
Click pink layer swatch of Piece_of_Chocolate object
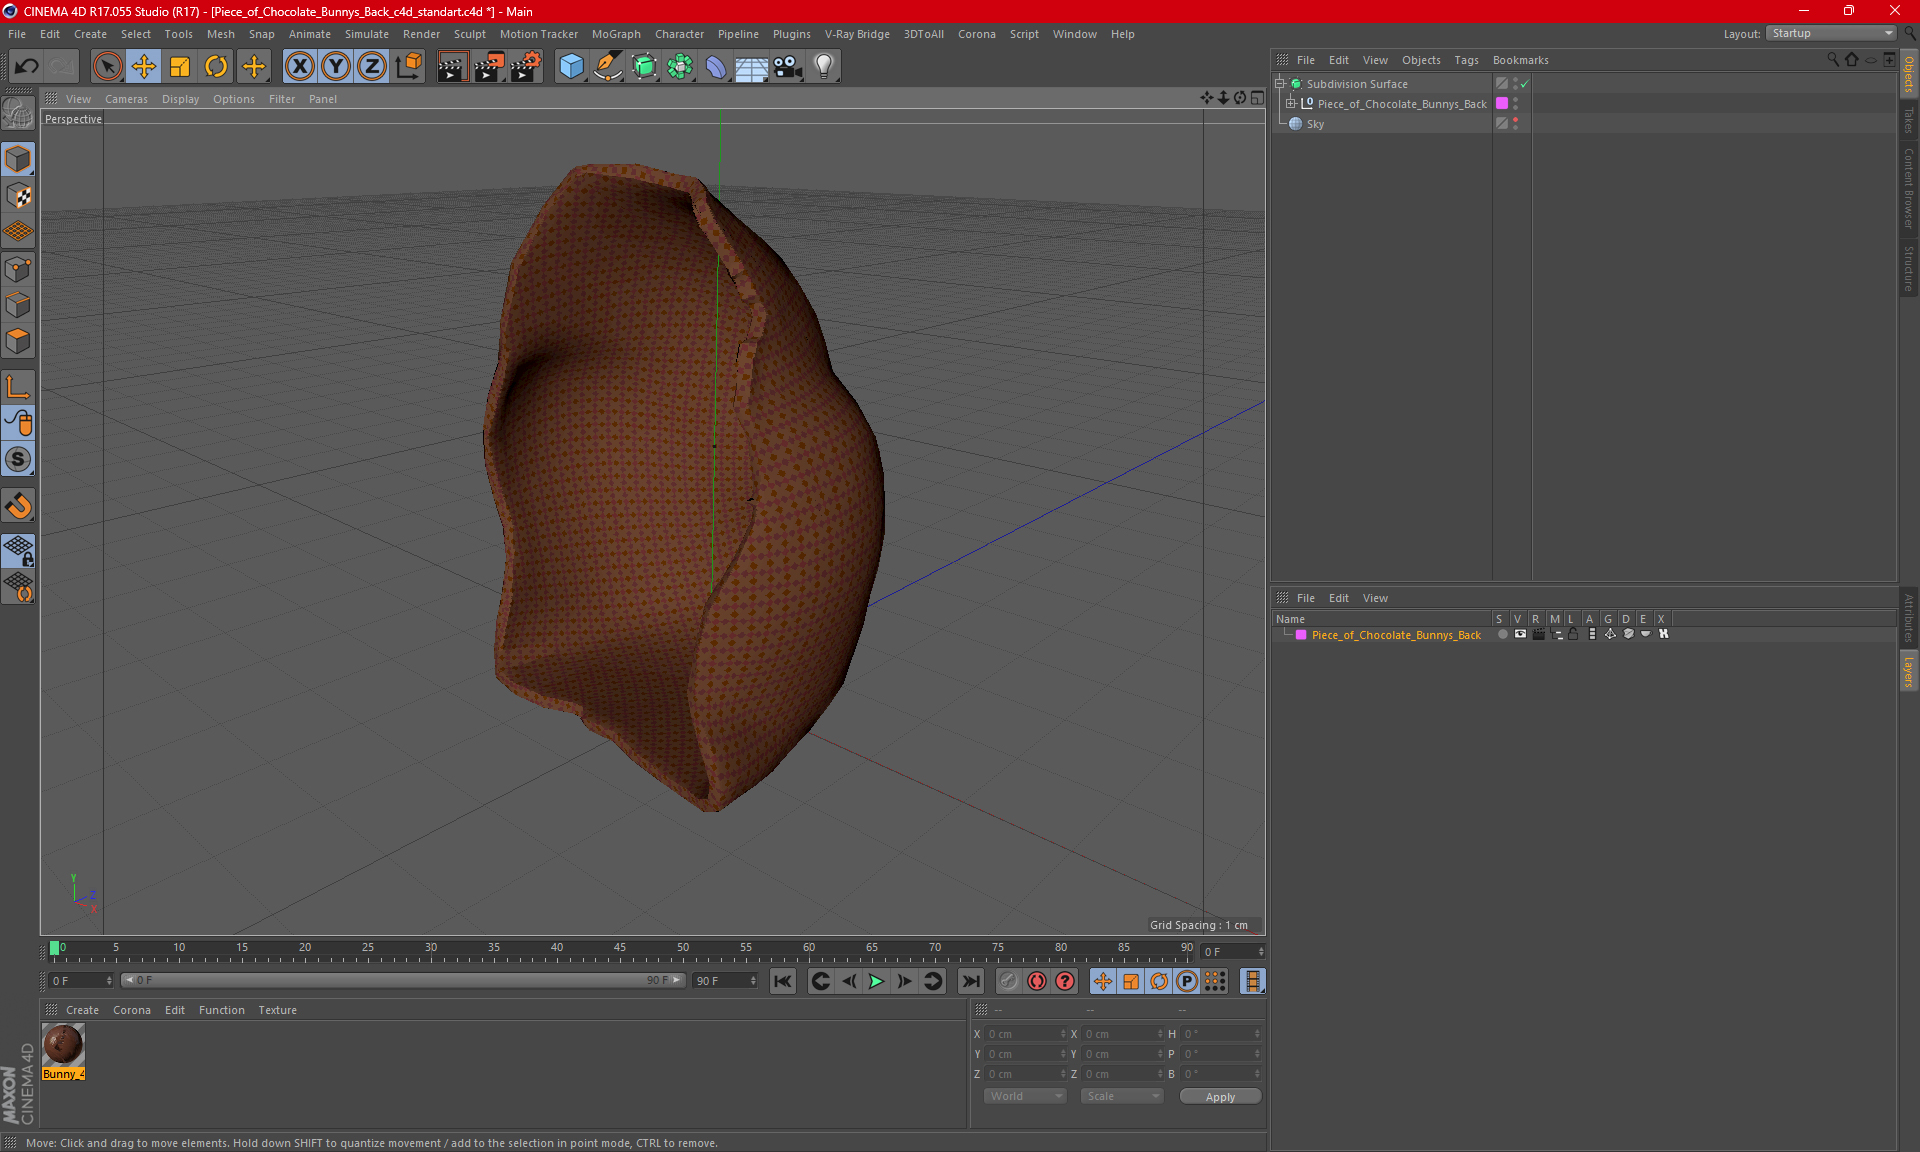point(1502,104)
